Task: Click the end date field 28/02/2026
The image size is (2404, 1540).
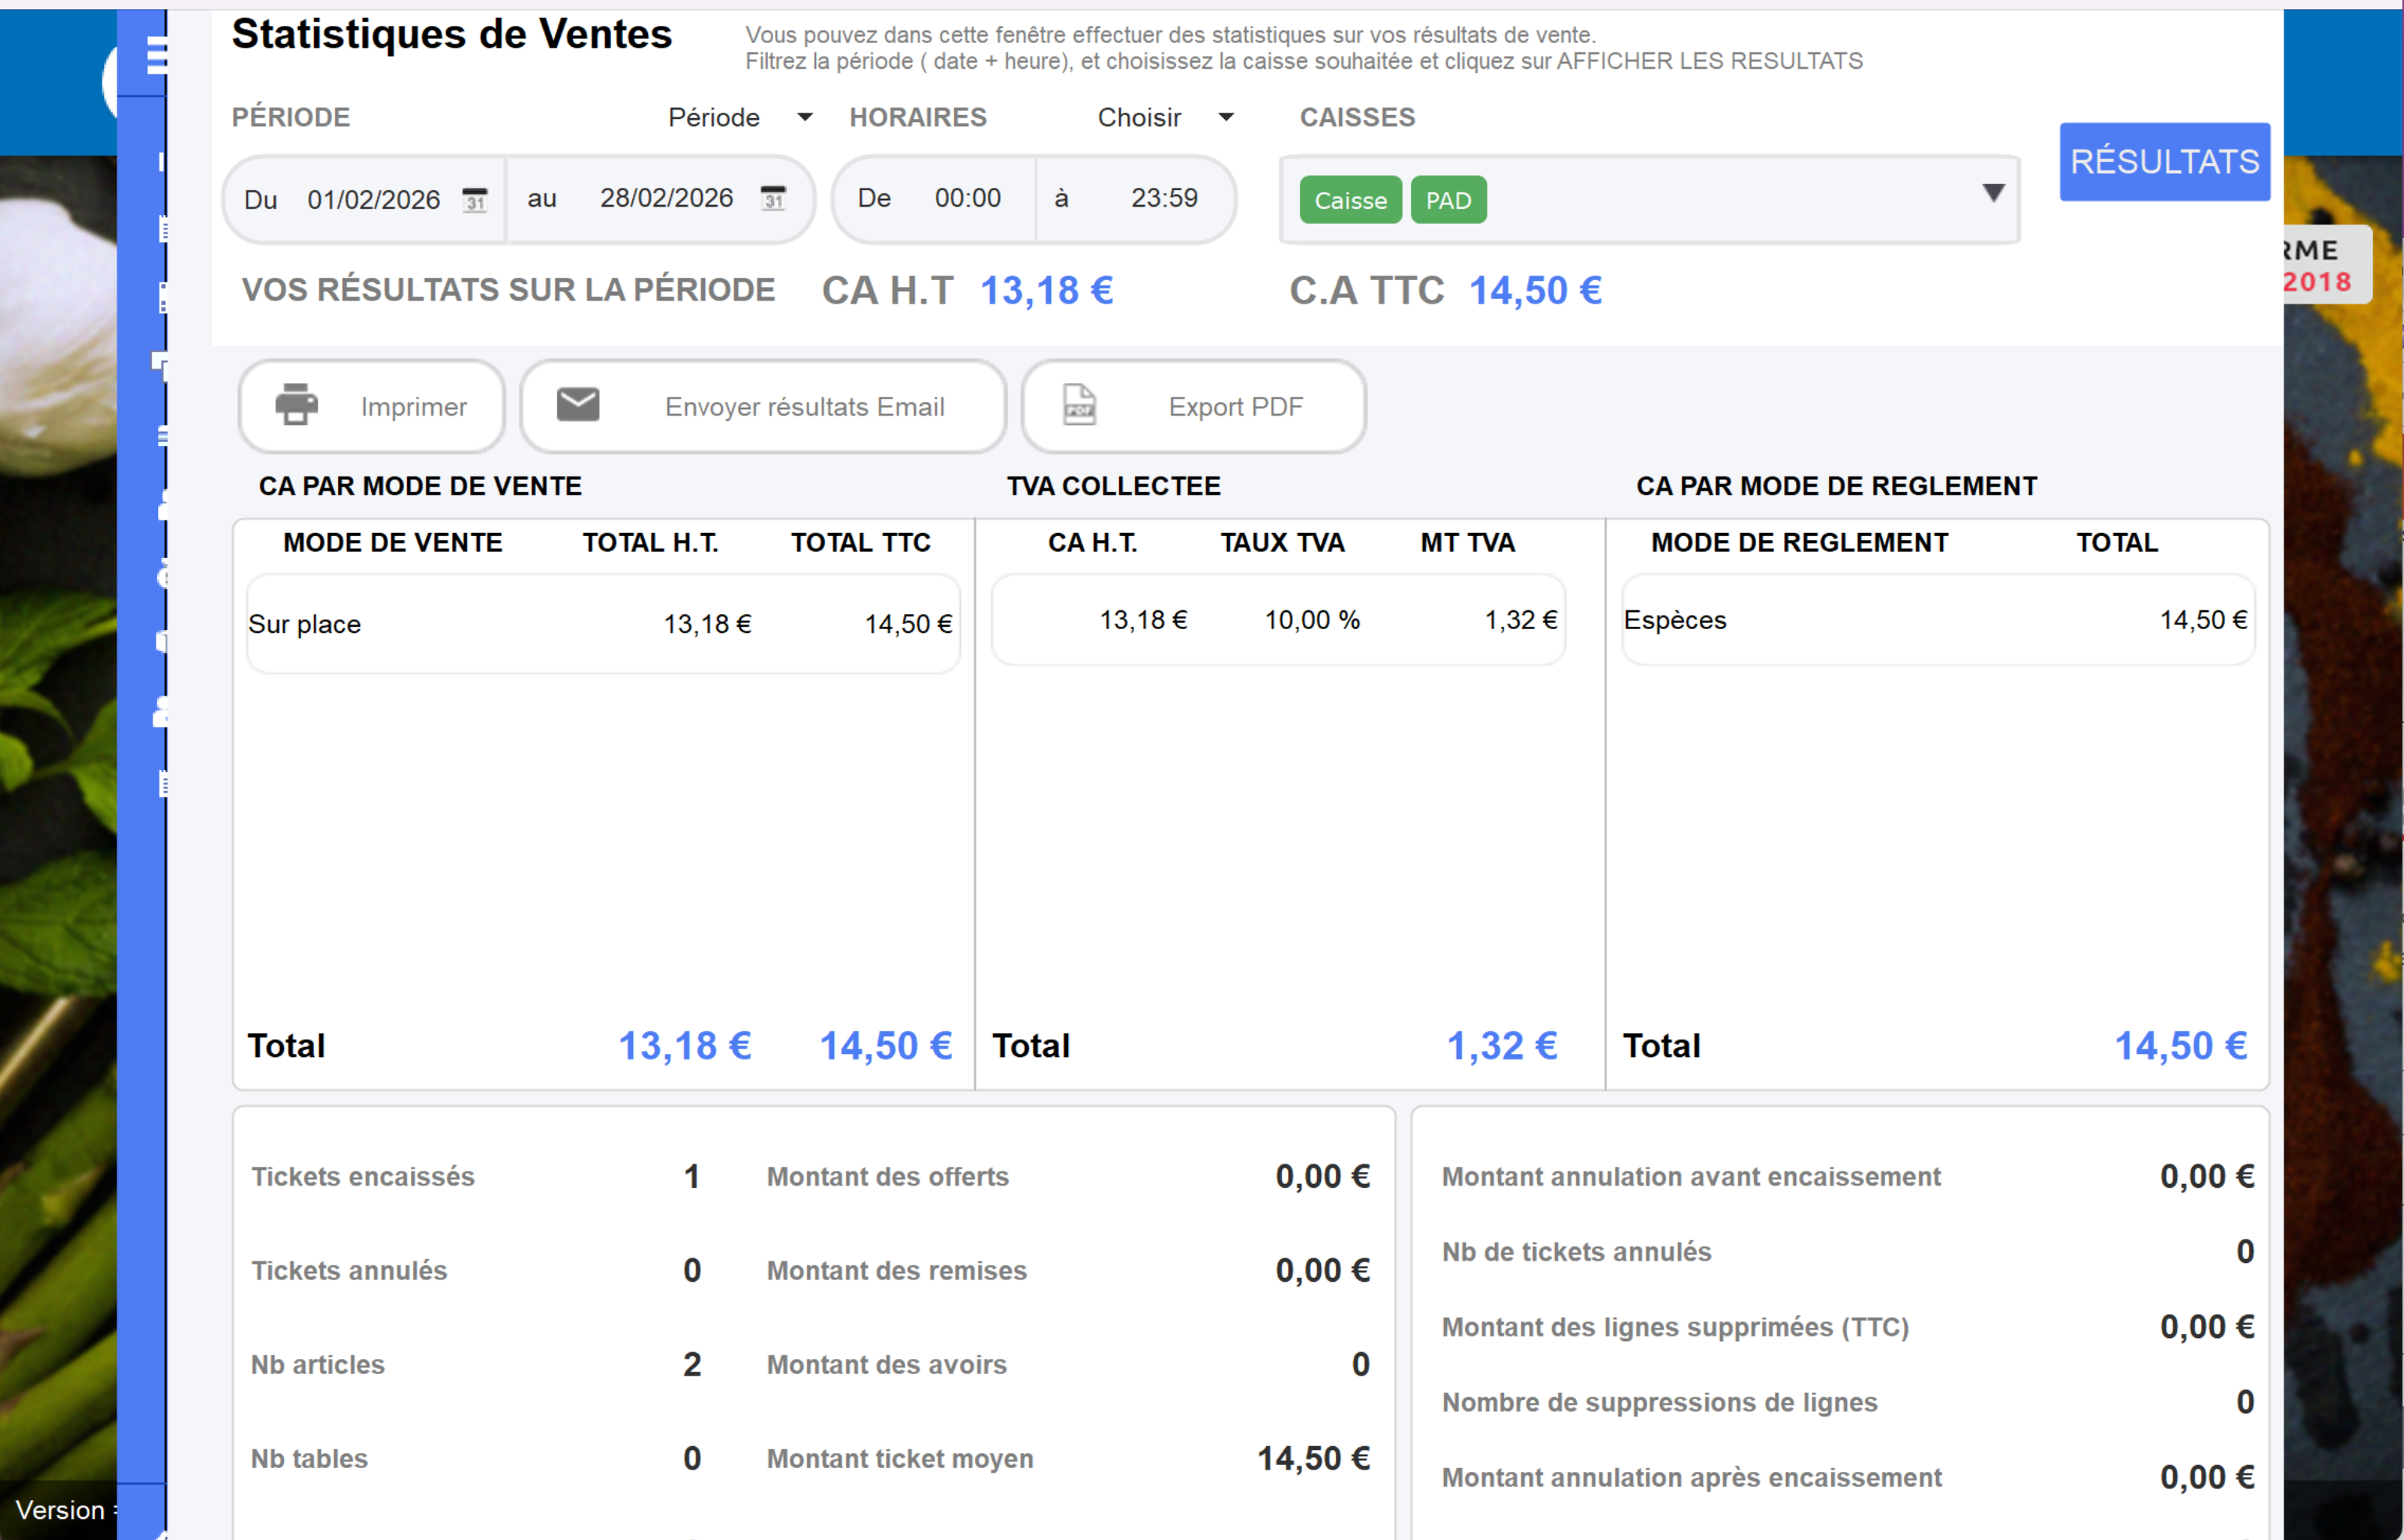Action: 666,198
